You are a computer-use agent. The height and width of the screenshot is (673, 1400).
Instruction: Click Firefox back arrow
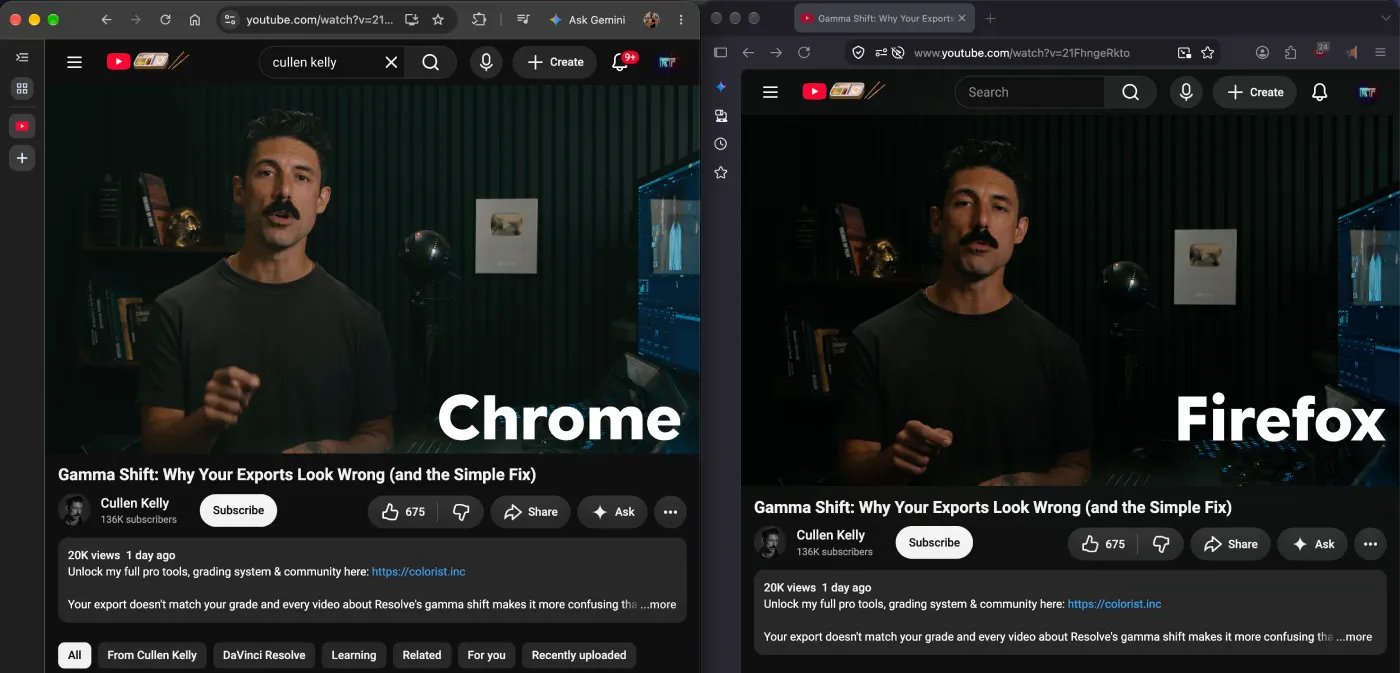(748, 52)
